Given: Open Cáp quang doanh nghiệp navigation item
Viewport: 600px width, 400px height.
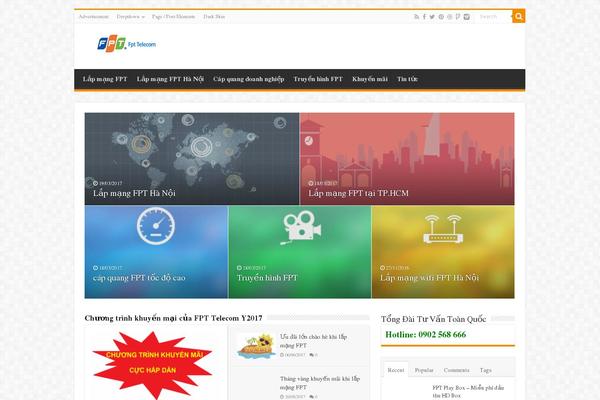Looking at the screenshot, I should pyautogui.click(x=249, y=79).
